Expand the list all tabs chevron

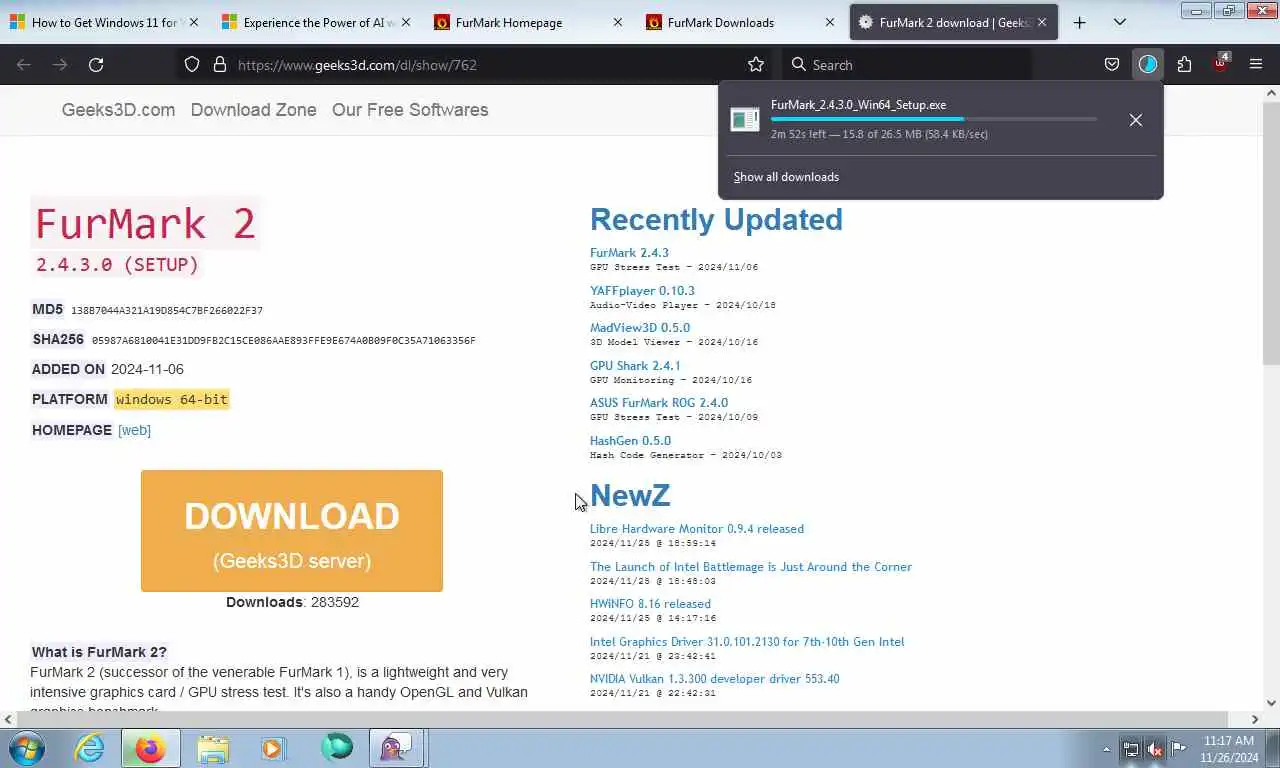[x=1119, y=22]
